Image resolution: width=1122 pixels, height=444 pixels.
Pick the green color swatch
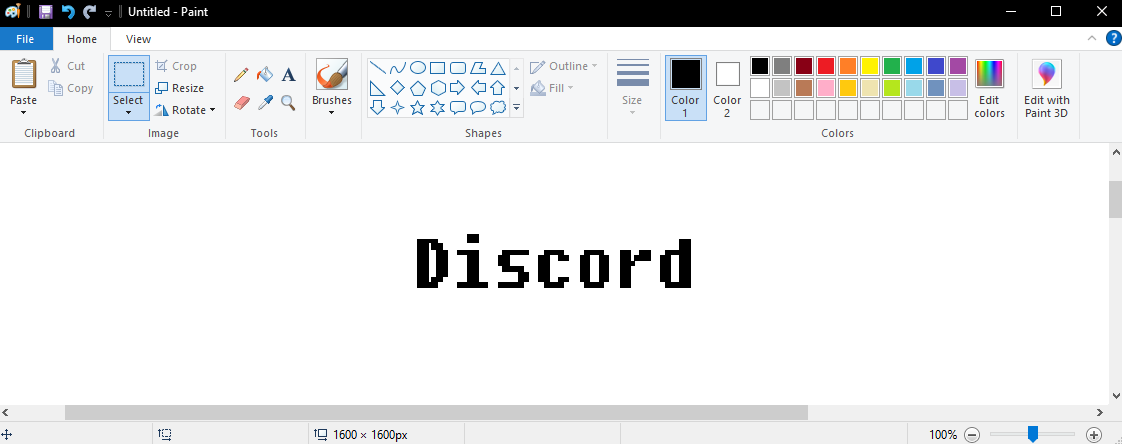(892, 67)
